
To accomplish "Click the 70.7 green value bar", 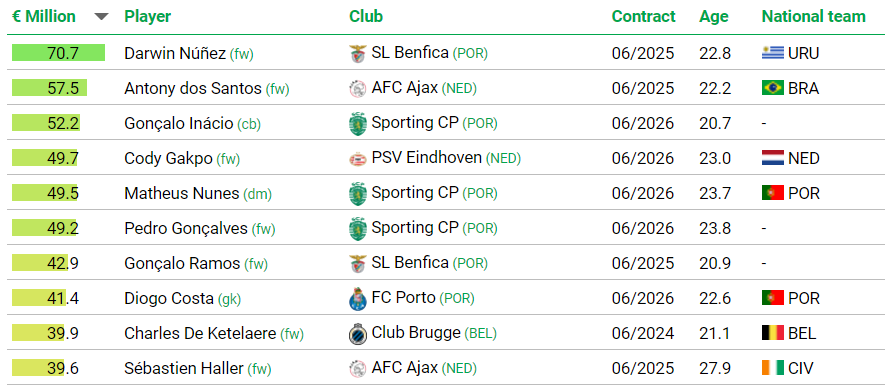I will click(59, 53).
